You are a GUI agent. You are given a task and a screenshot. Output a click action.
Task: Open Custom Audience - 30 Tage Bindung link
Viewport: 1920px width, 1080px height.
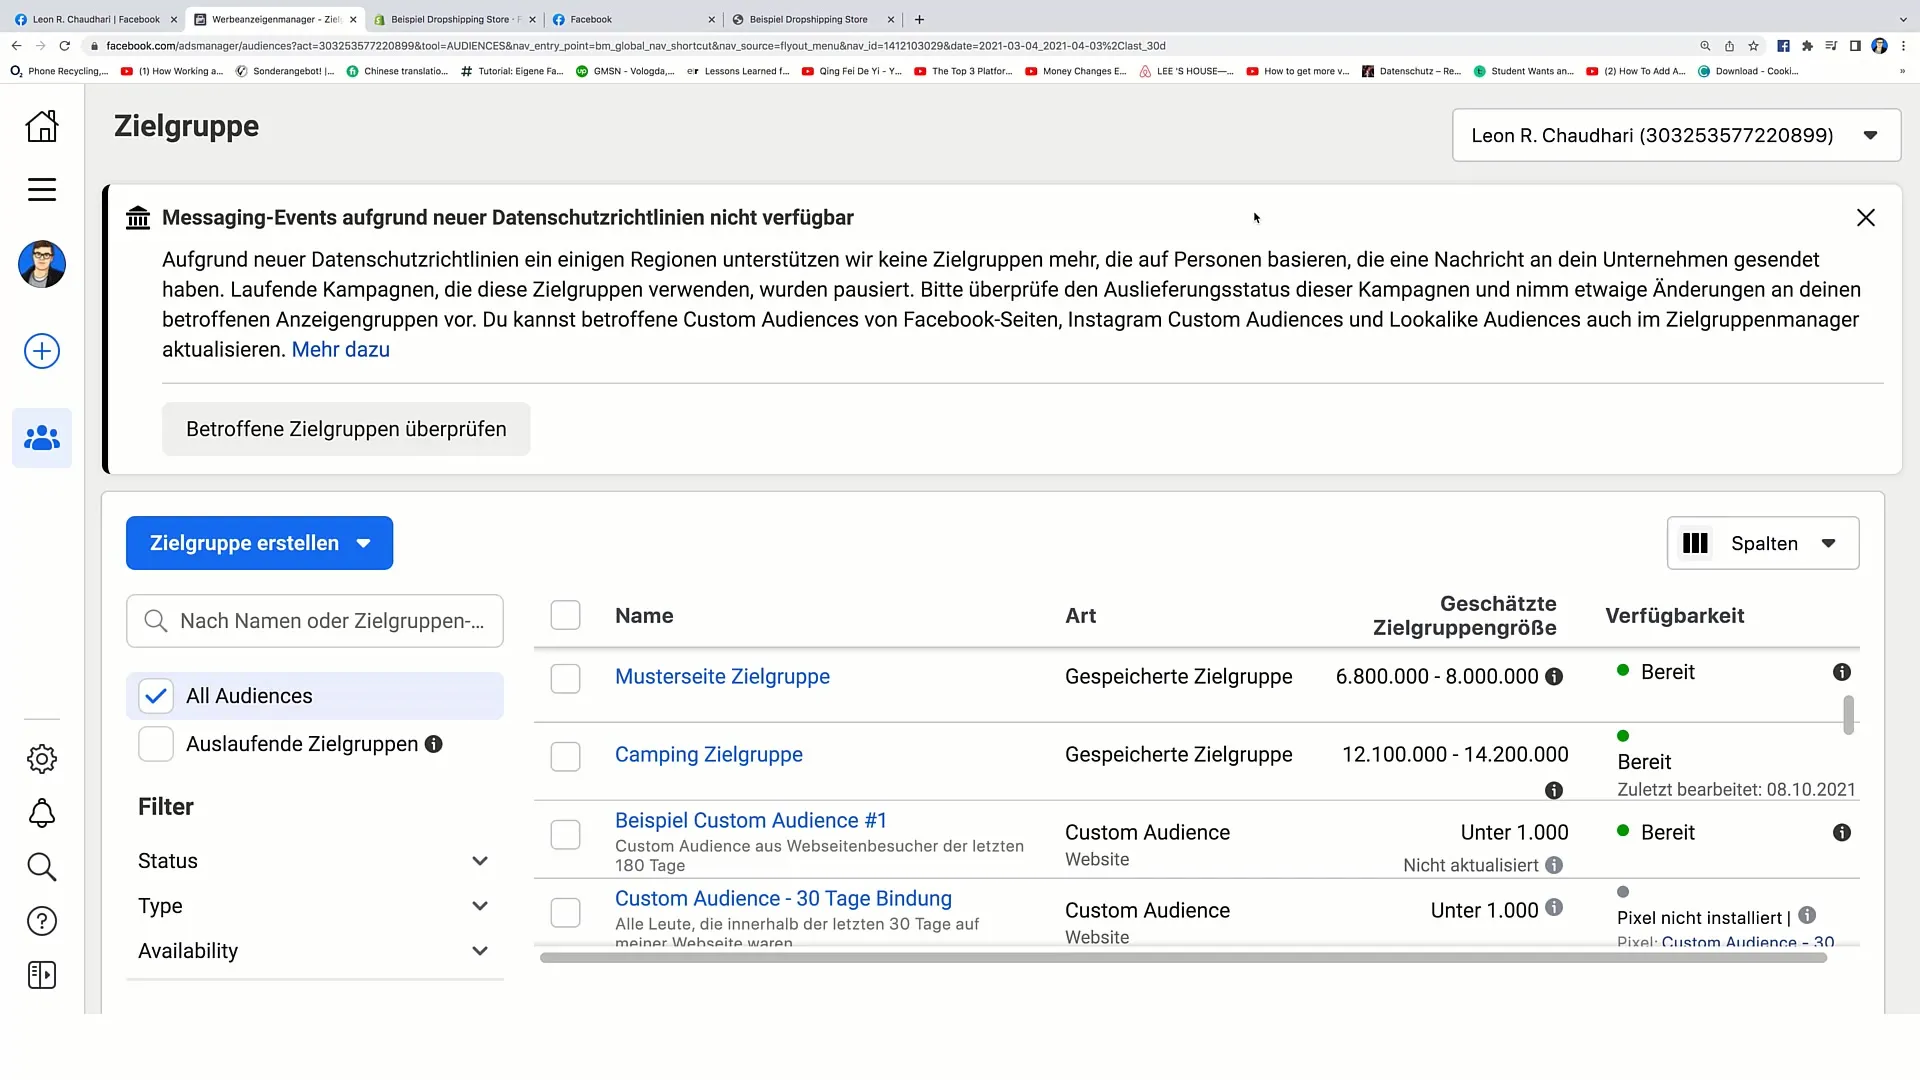pyautogui.click(x=783, y=899)
